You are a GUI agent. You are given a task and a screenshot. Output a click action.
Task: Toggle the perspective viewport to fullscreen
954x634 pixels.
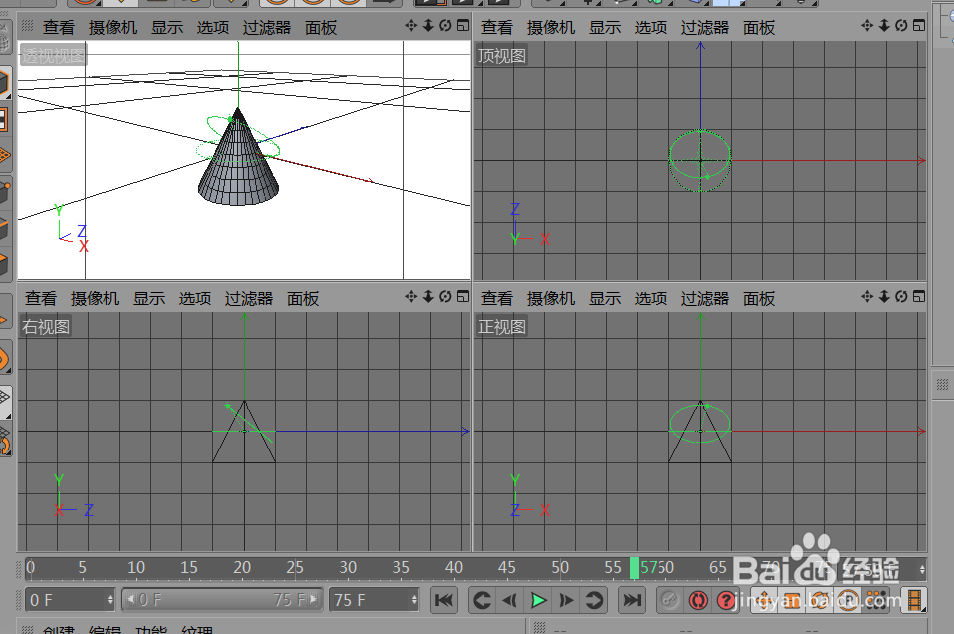point(462,26)
